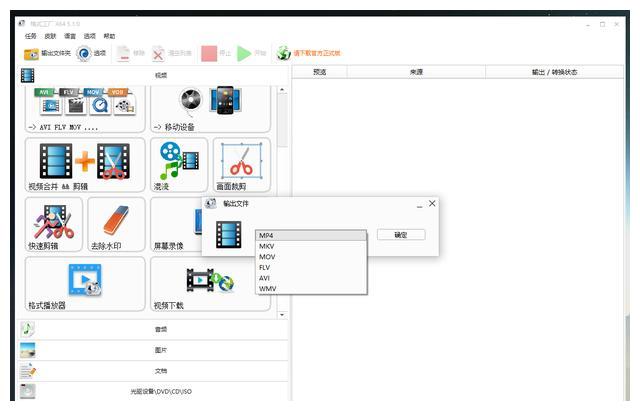
Task: Click the app icon in 输出文件 dialog title
Action: 211,203
